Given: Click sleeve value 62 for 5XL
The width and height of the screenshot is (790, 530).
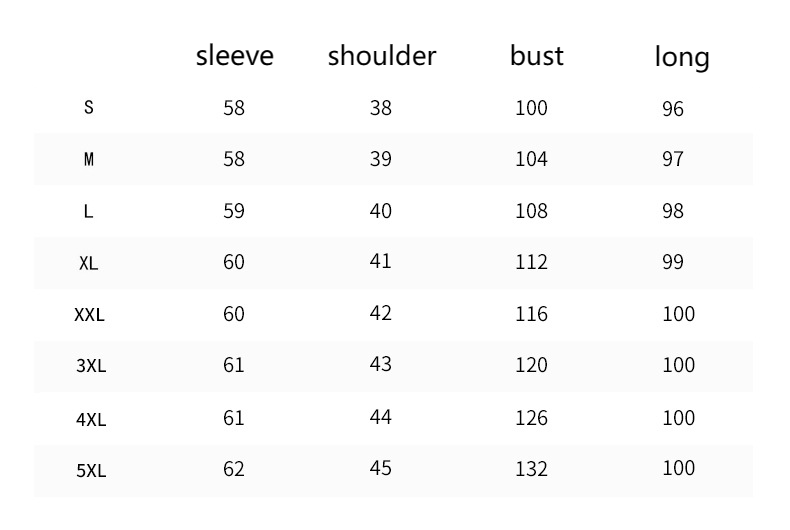Looking at the screenshot, I should [233, 468].
